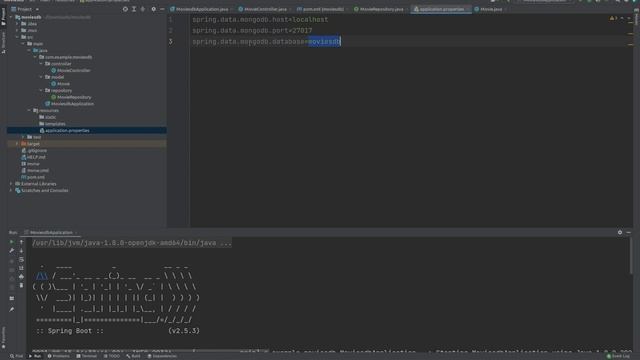Collapse the model package
Viewport: 640px width, 360px height.
point(41,77)
